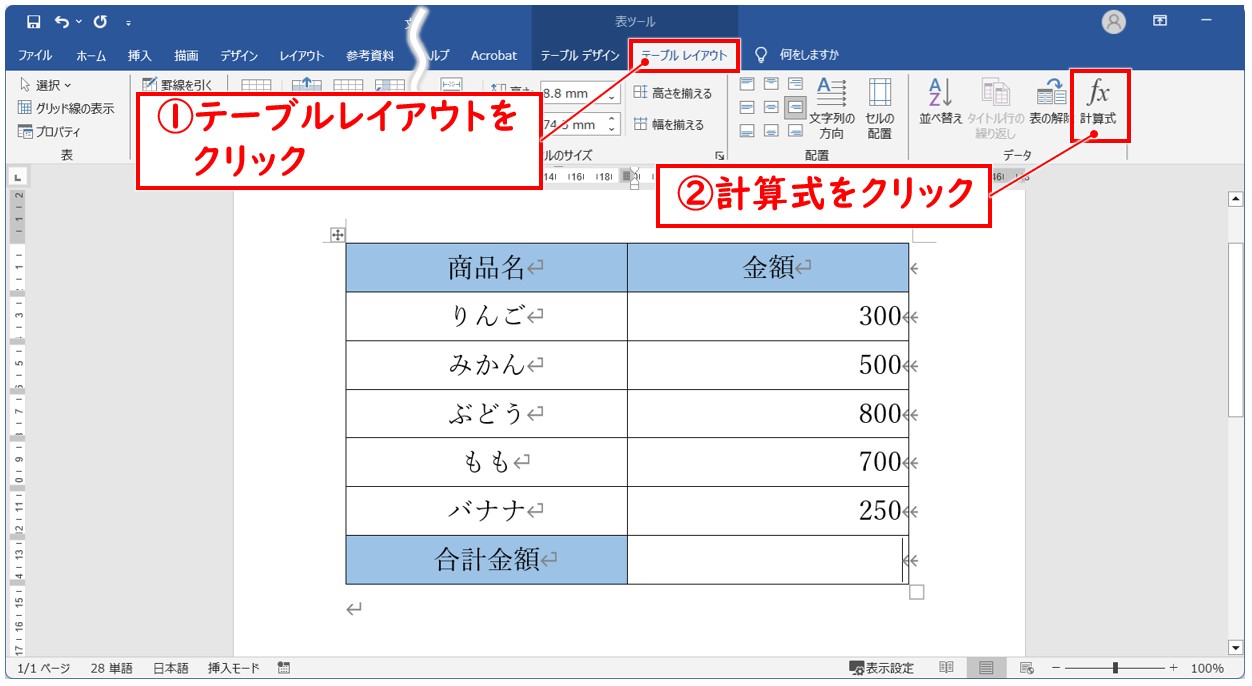The height and width of the screenshot is (686, 1252).
Task: Open the Quick Access Toolbar customize dropdown
Action: (128, 22)
